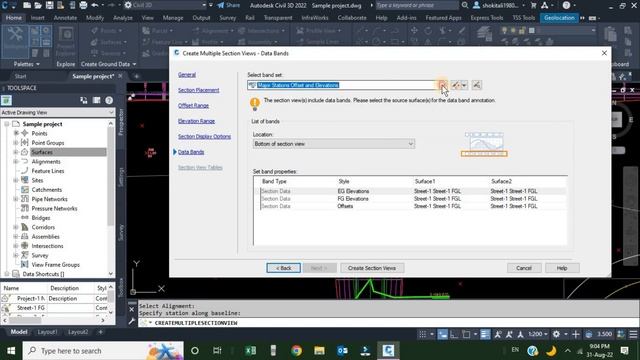Click Create Section Views button
Image resolution: width=640 pixels, height=360 pixels.
(x=372, y=268)
